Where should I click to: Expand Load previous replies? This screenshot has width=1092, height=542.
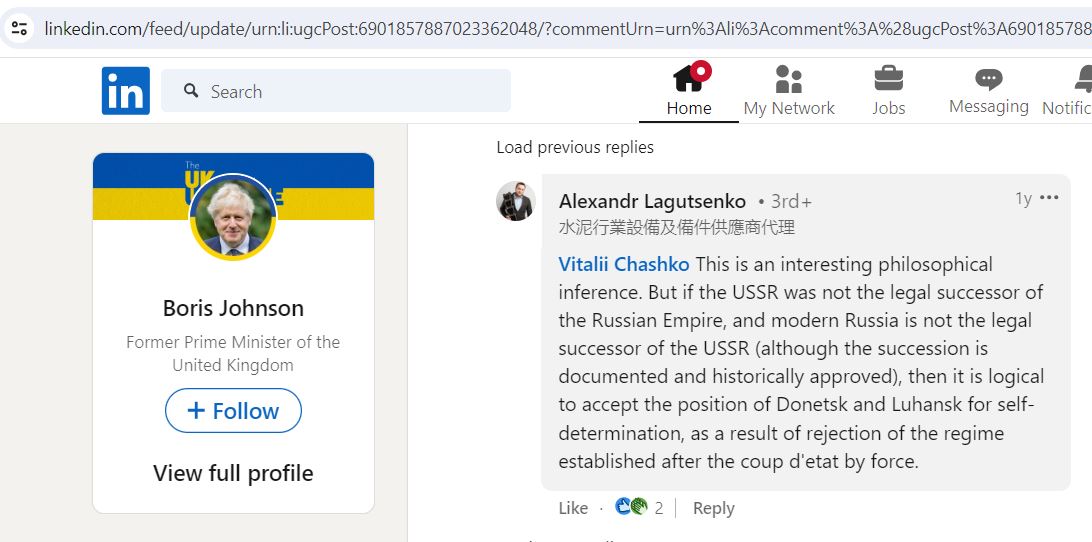click(x=575, y=147)
